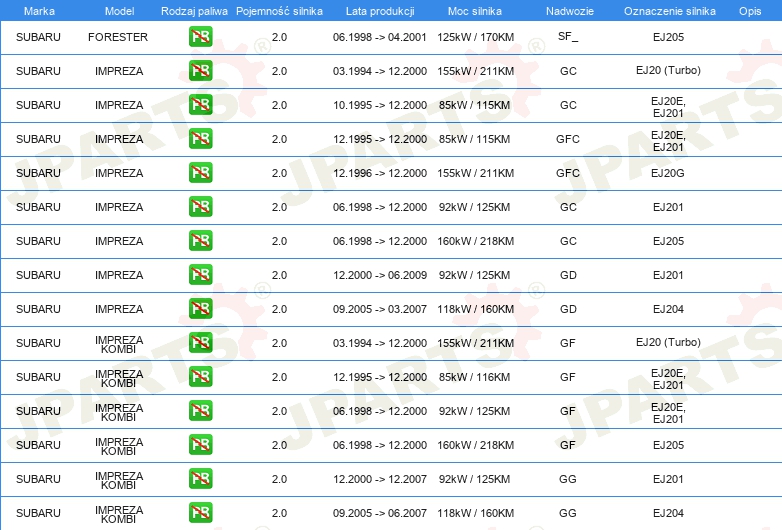The width and height of the screenshot is (782, 530).
Task: Click fuel icon in Impreza GC 160kW EJ205 row
Action: (x=200, y=241)
